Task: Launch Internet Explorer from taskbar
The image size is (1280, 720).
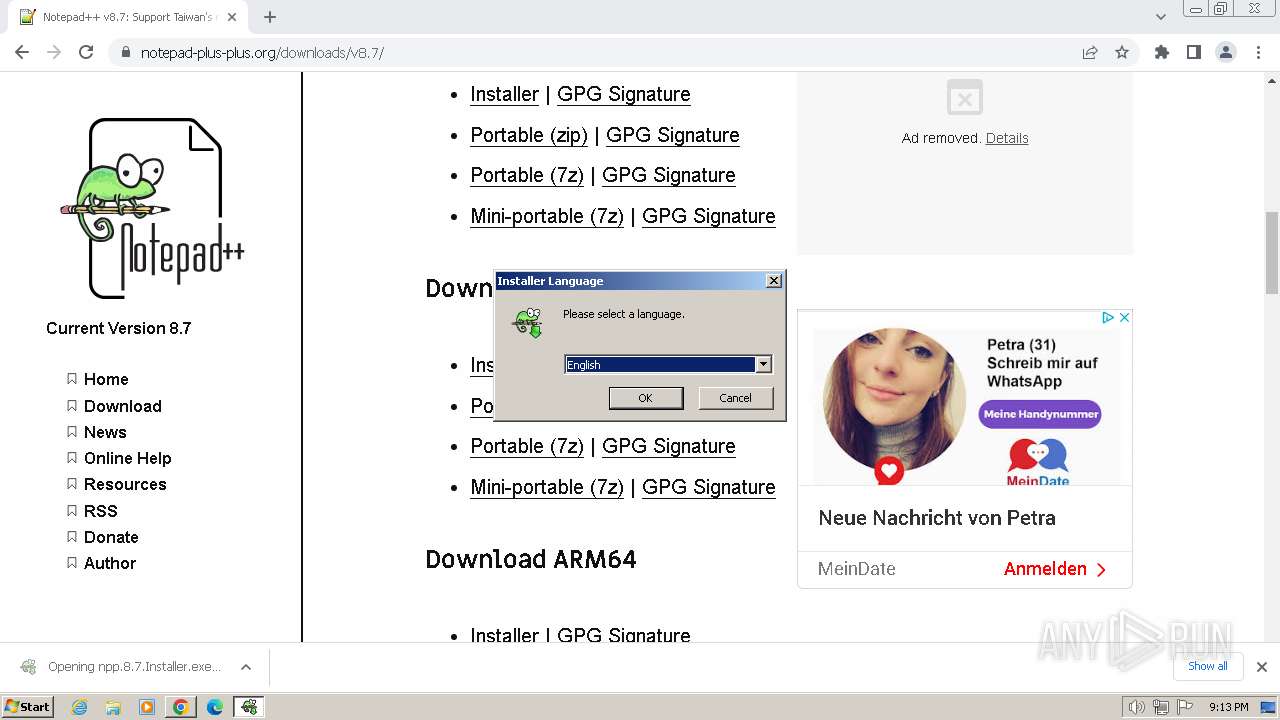Action: click(x=80, y=707)
